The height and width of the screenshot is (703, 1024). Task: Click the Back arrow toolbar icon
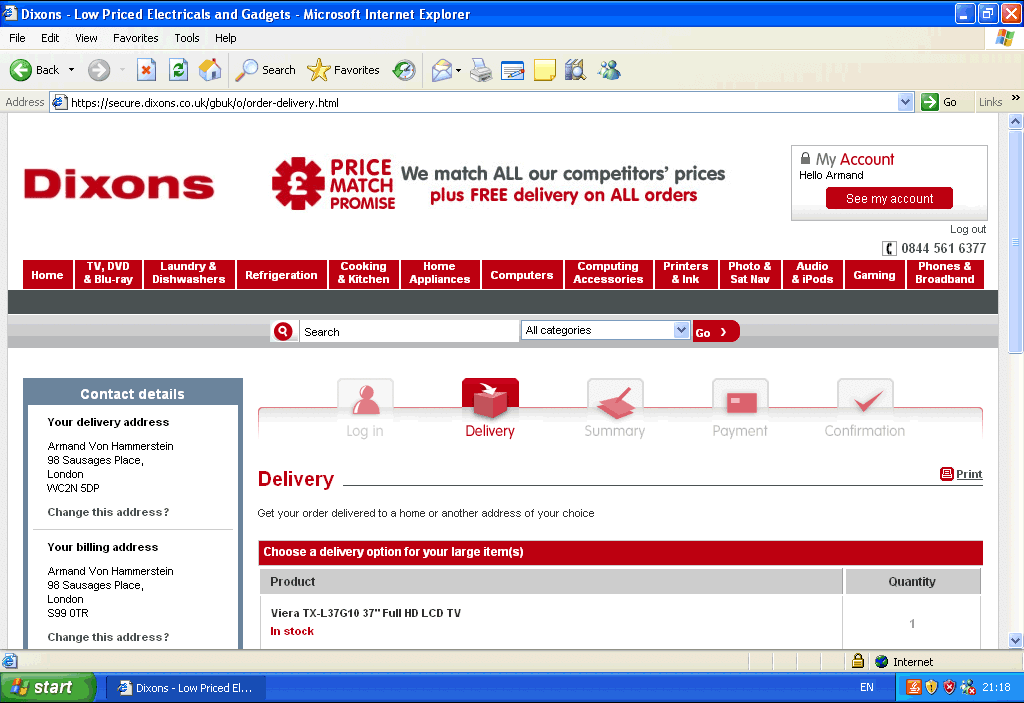pos(21,70)
